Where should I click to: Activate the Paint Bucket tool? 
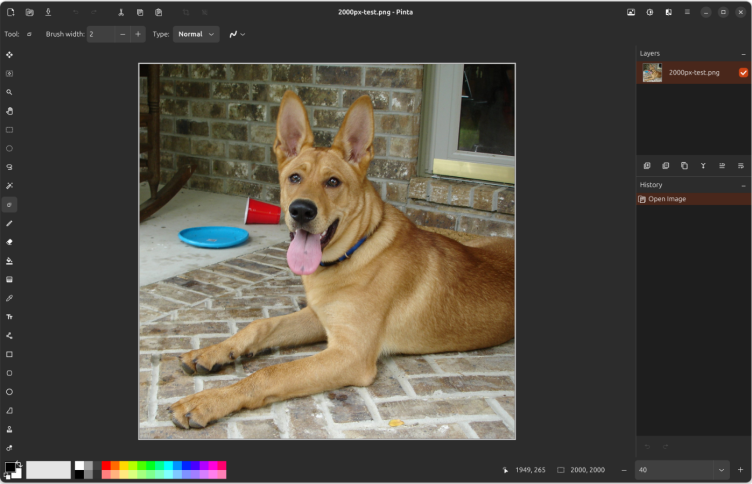tap(10, 261)
